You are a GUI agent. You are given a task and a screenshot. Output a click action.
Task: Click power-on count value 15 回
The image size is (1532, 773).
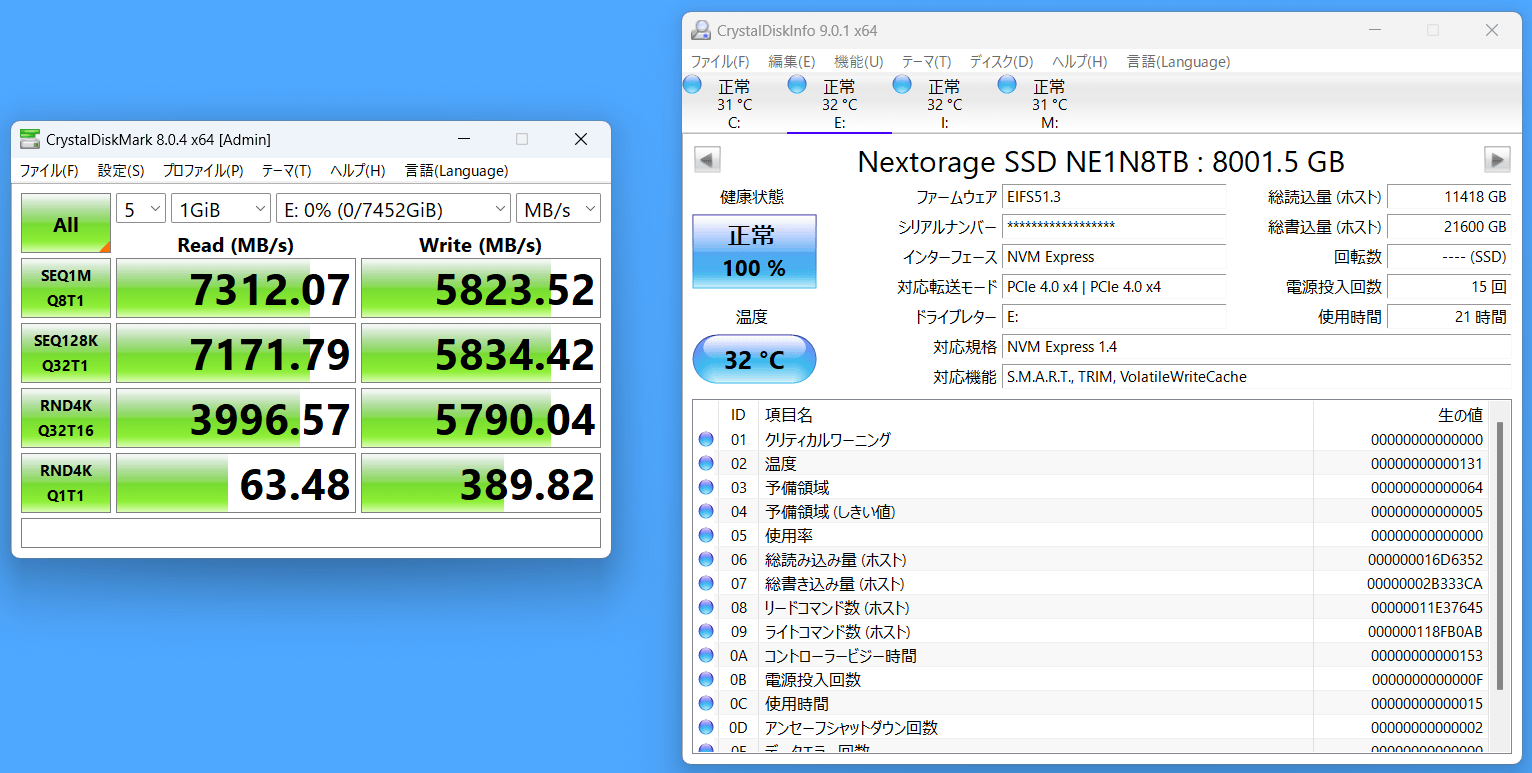1449,287
